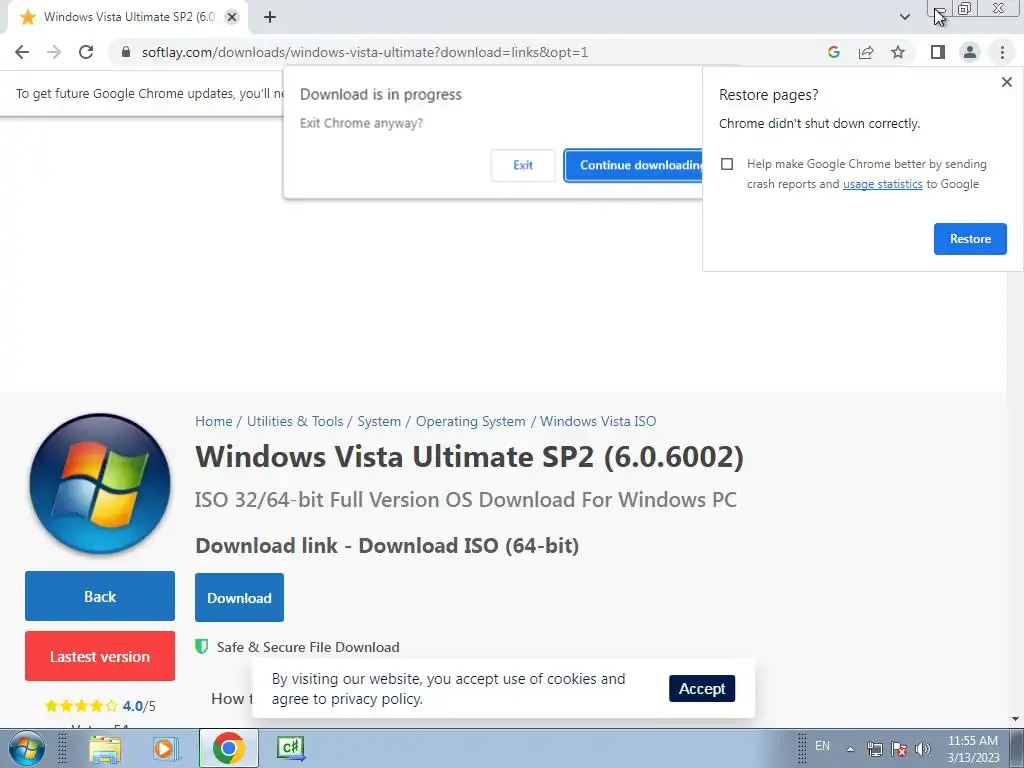Click the red Lastest version button
This screenshot has width=1024, height=768.
(100, 656)
